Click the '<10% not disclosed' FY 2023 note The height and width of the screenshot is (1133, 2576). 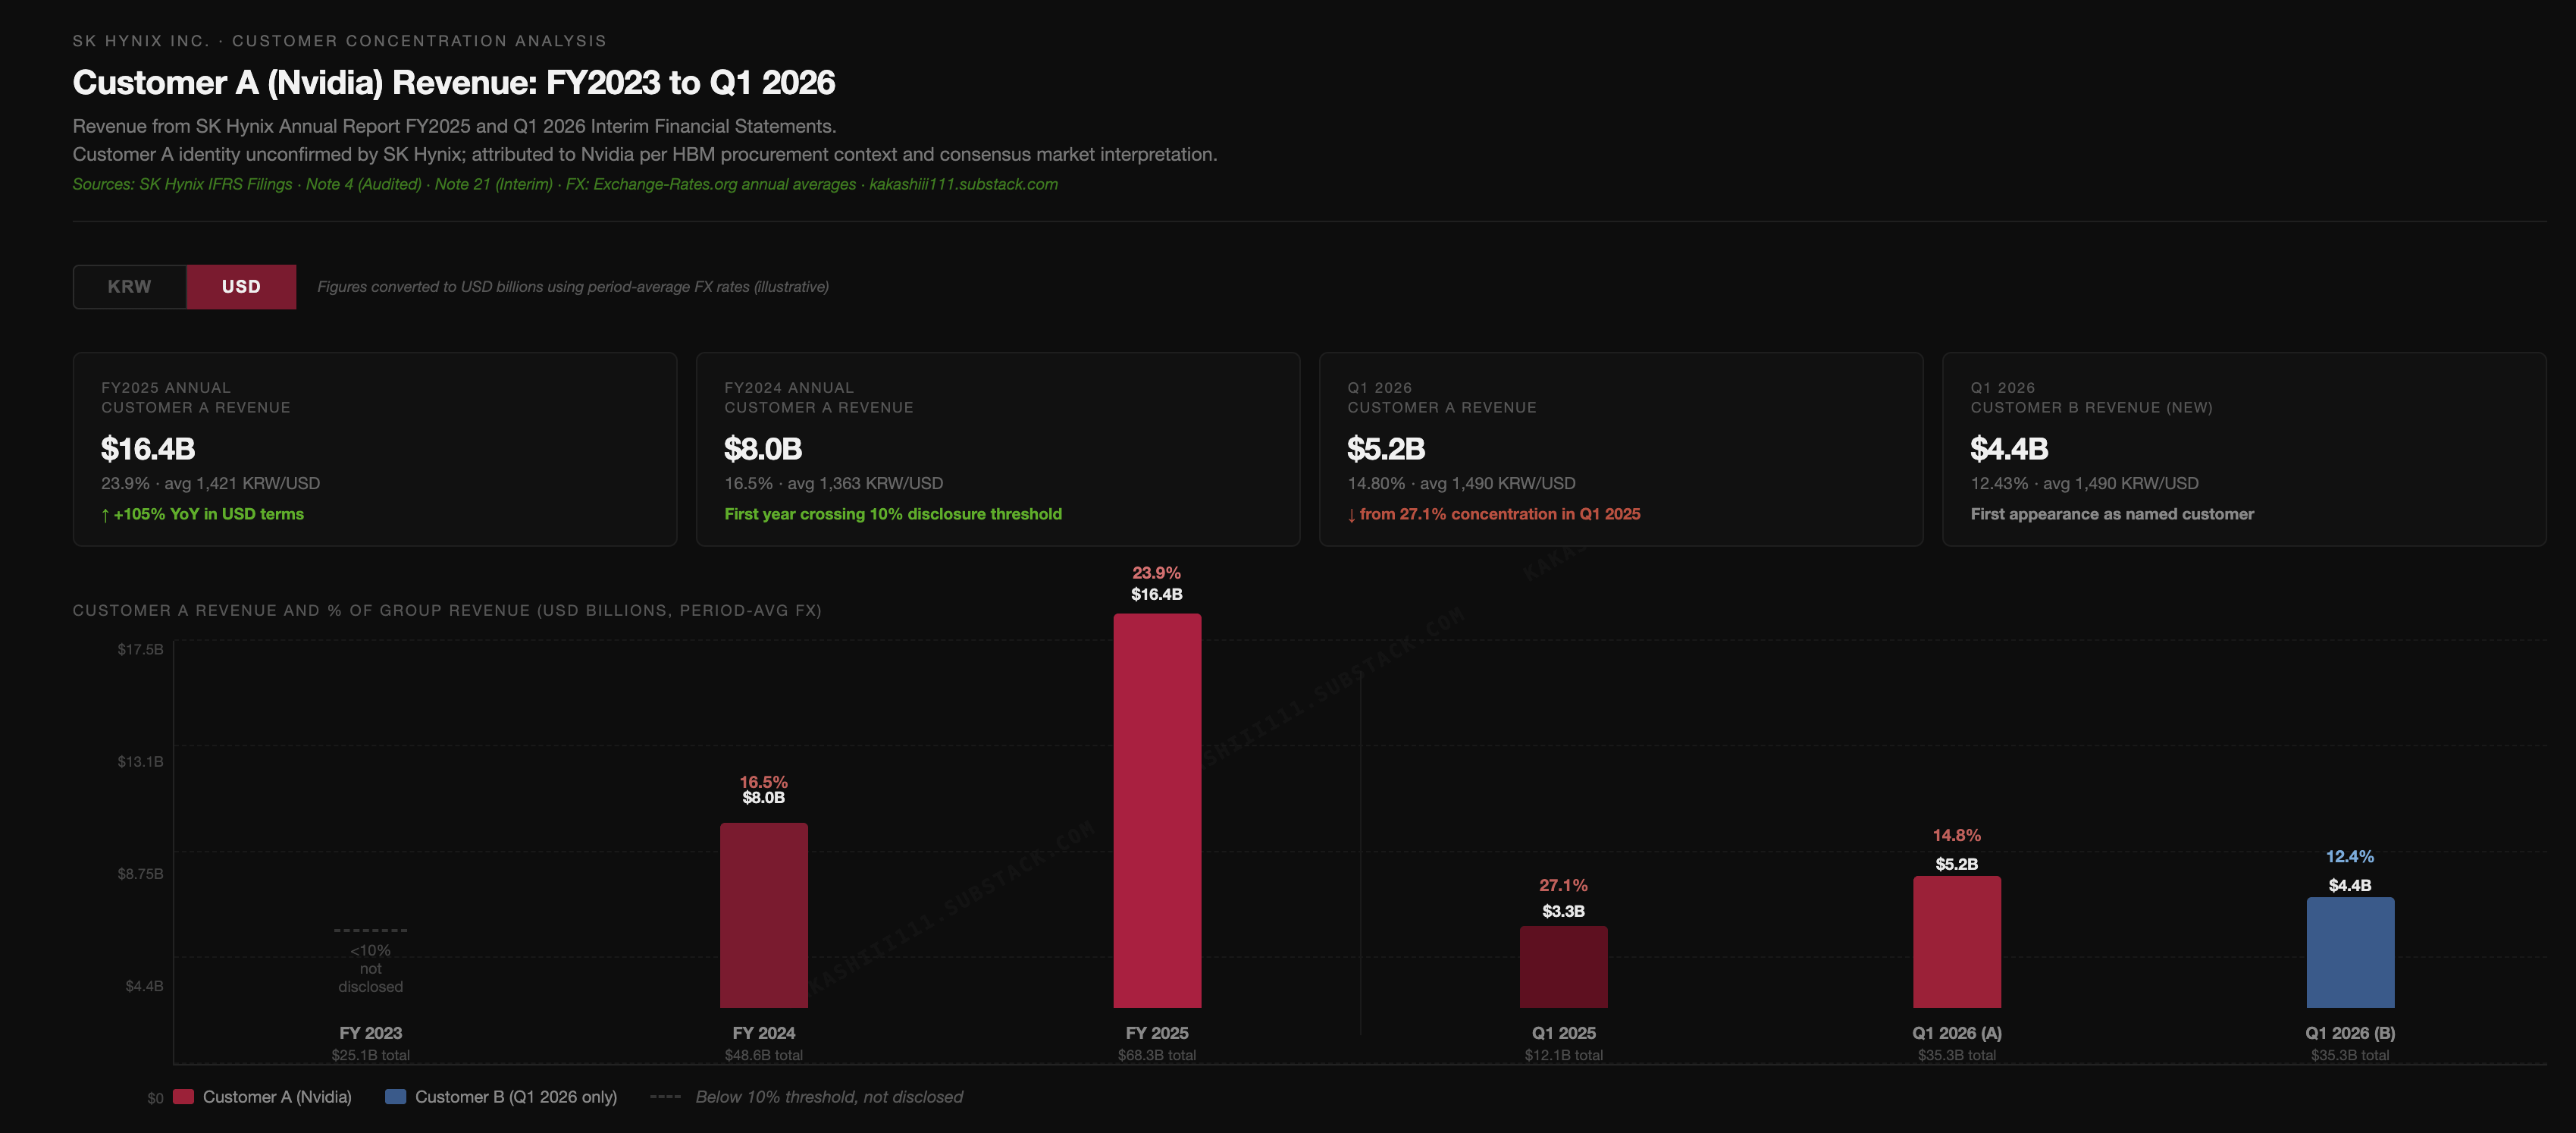(x=371, y=968)
